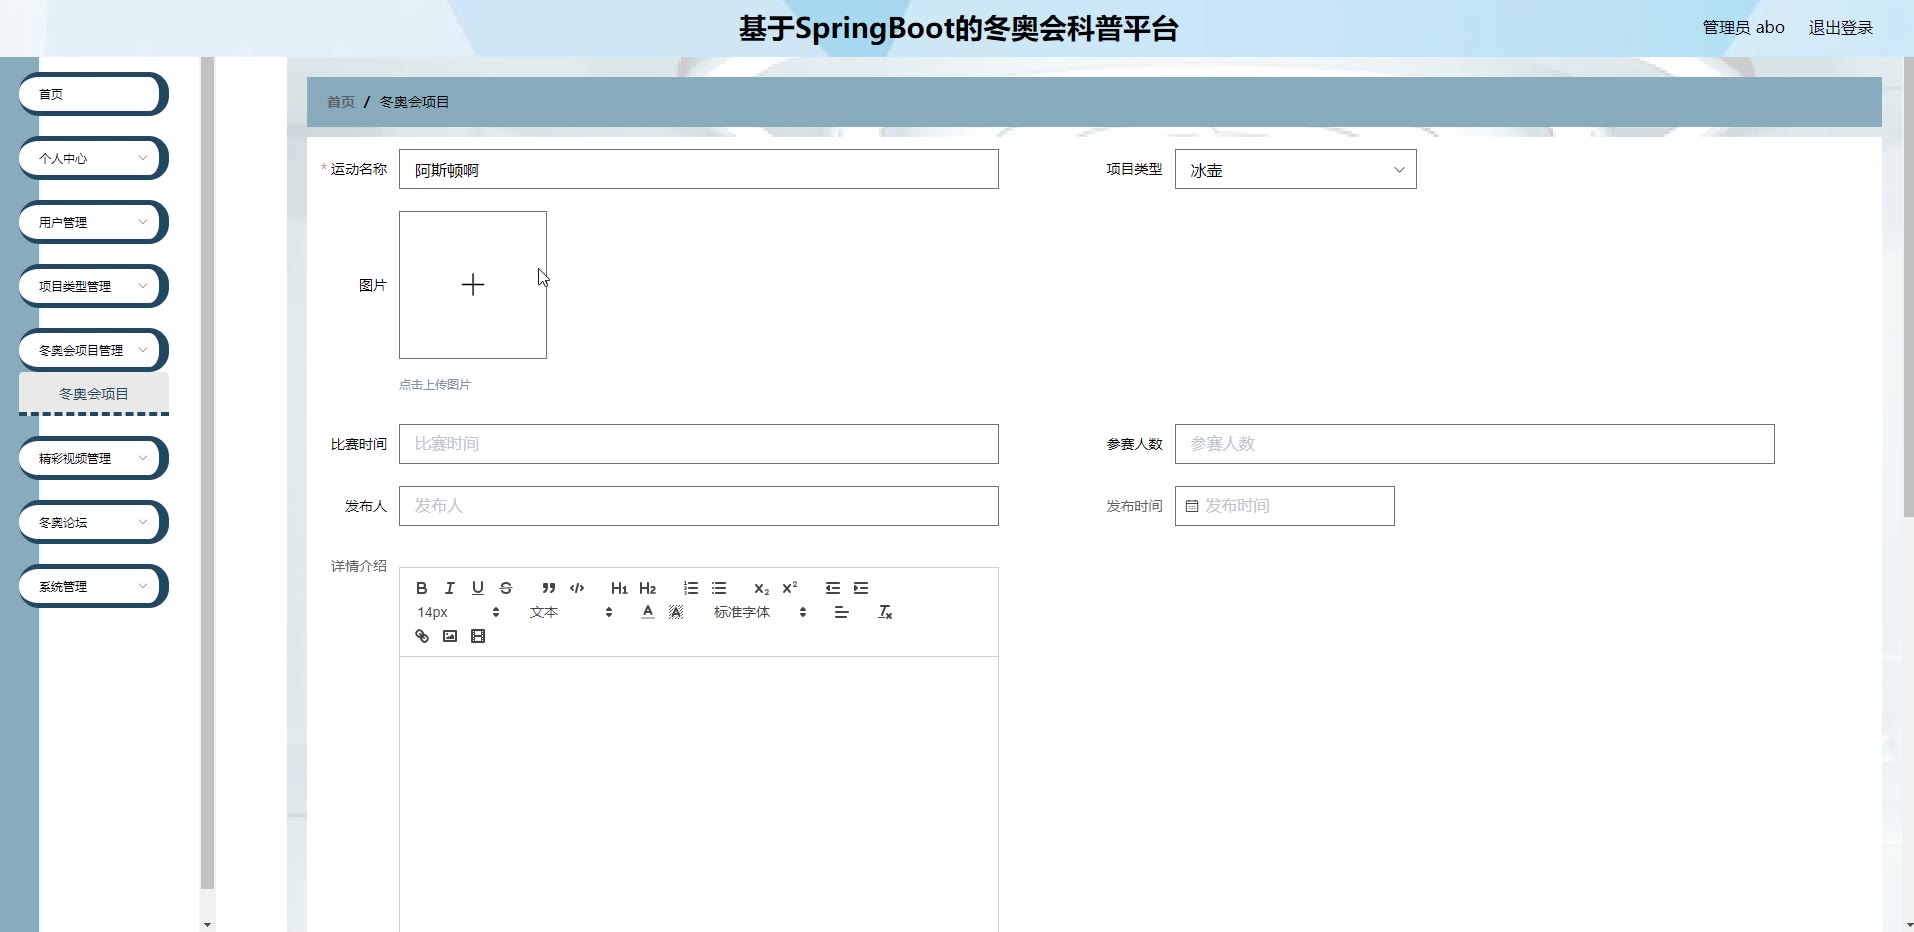Screen dimensions: 1914x932
Task: Pick the text font color
Action: 648,612
